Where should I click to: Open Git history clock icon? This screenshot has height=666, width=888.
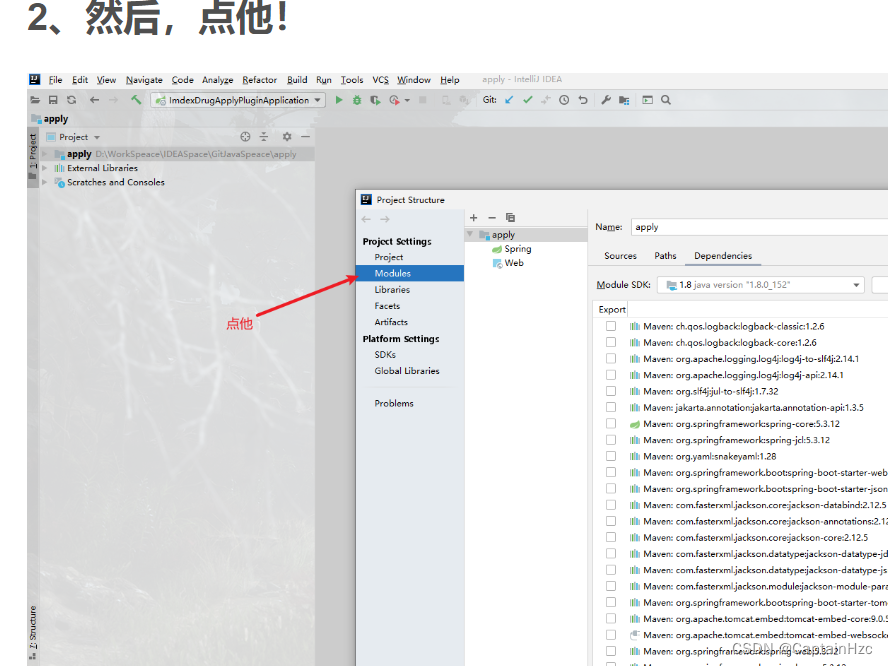(x=564, y=100)
